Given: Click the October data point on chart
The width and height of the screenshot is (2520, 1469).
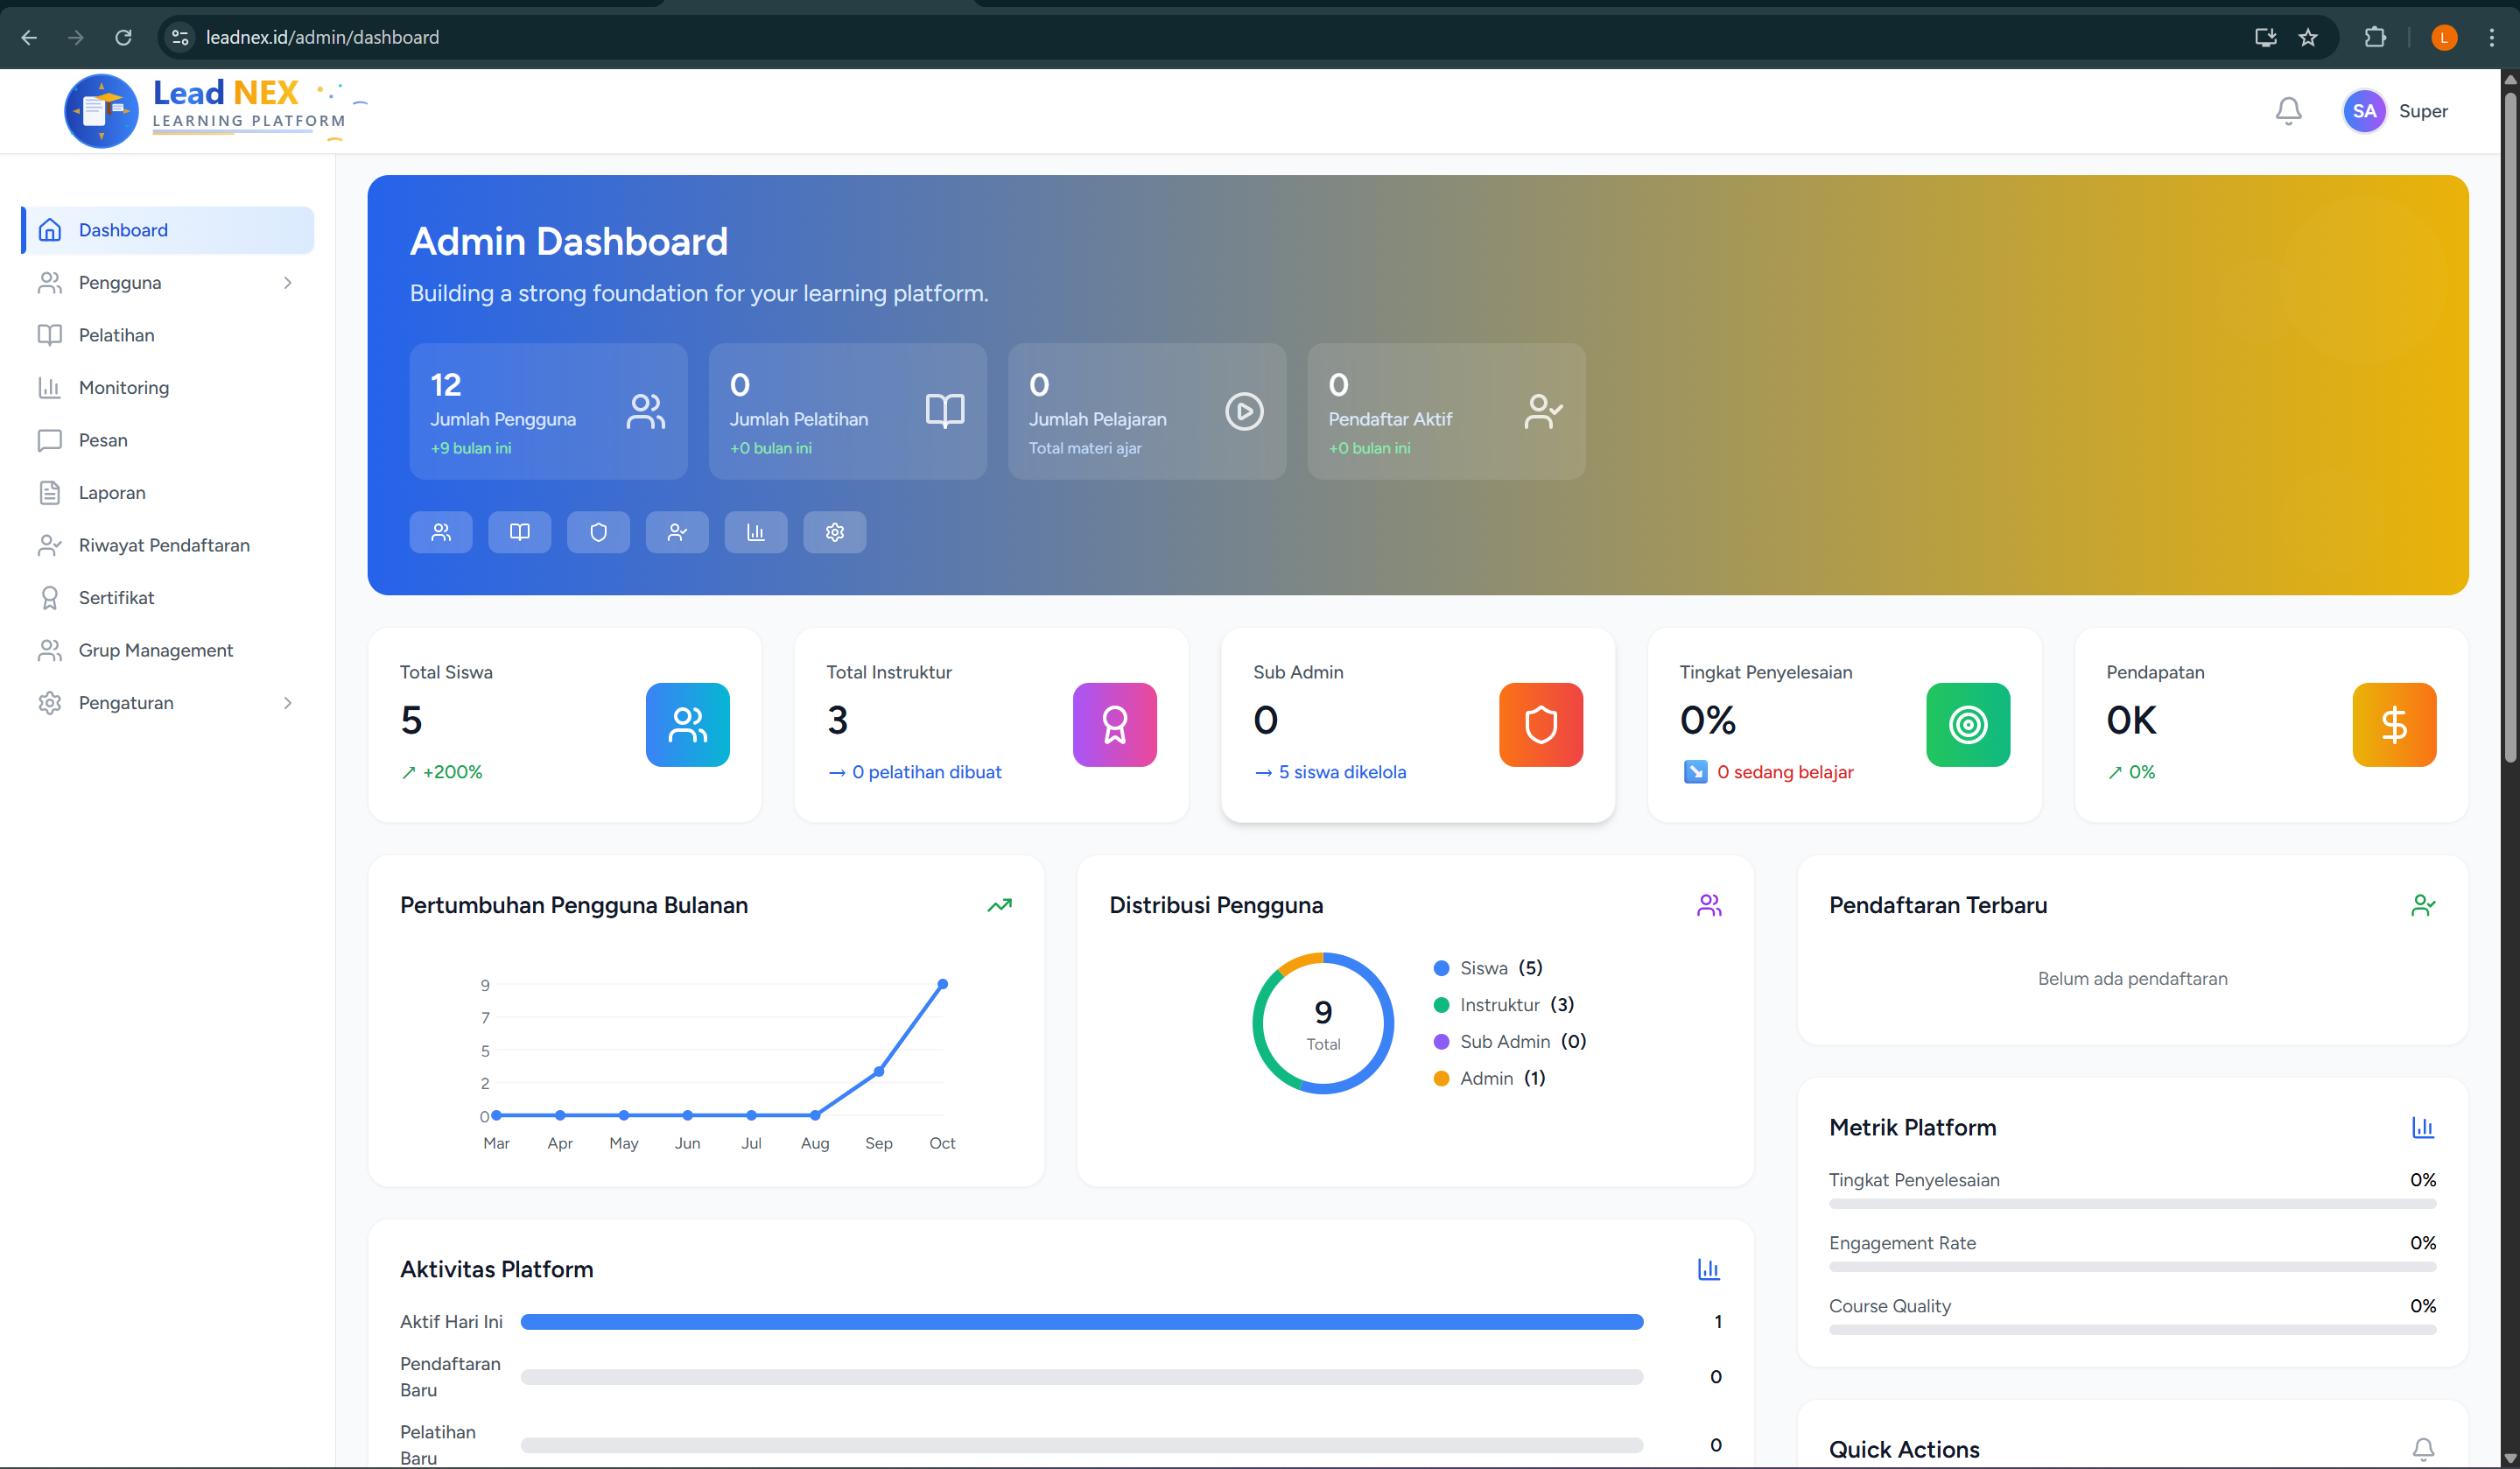Looking at the screenshot, I should coord(942,985).
